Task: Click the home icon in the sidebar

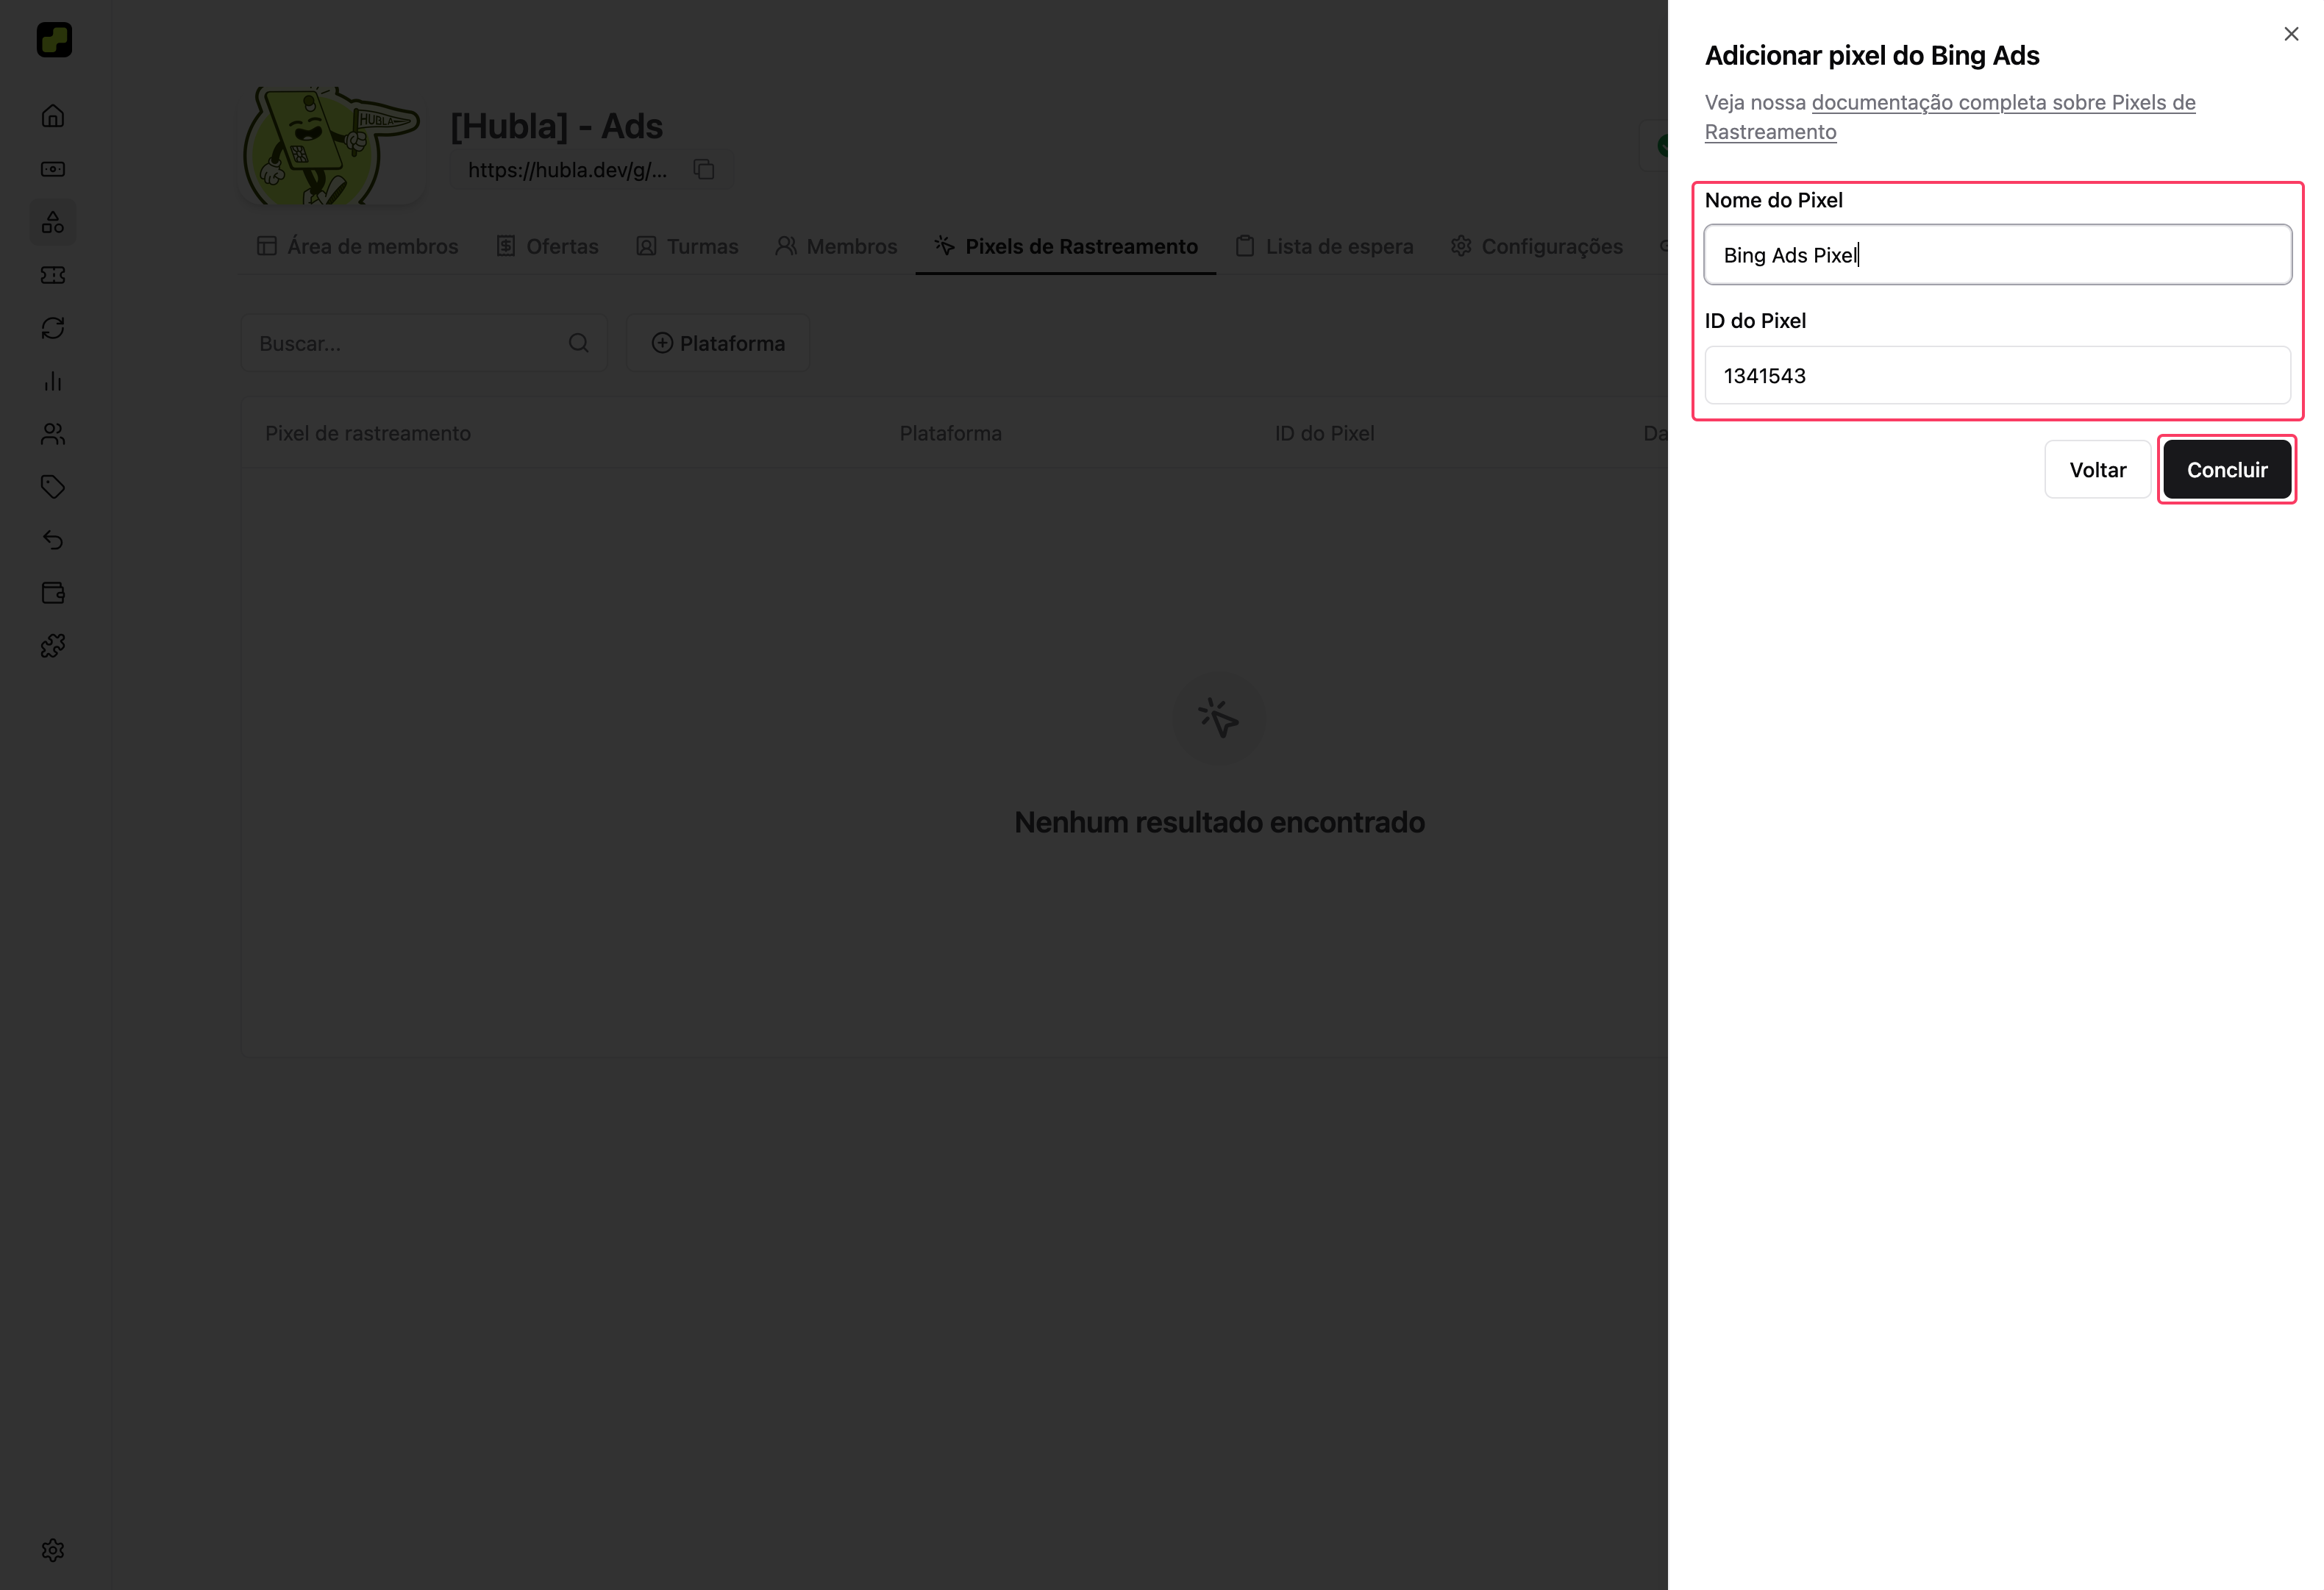Action: tap(53, 116)
